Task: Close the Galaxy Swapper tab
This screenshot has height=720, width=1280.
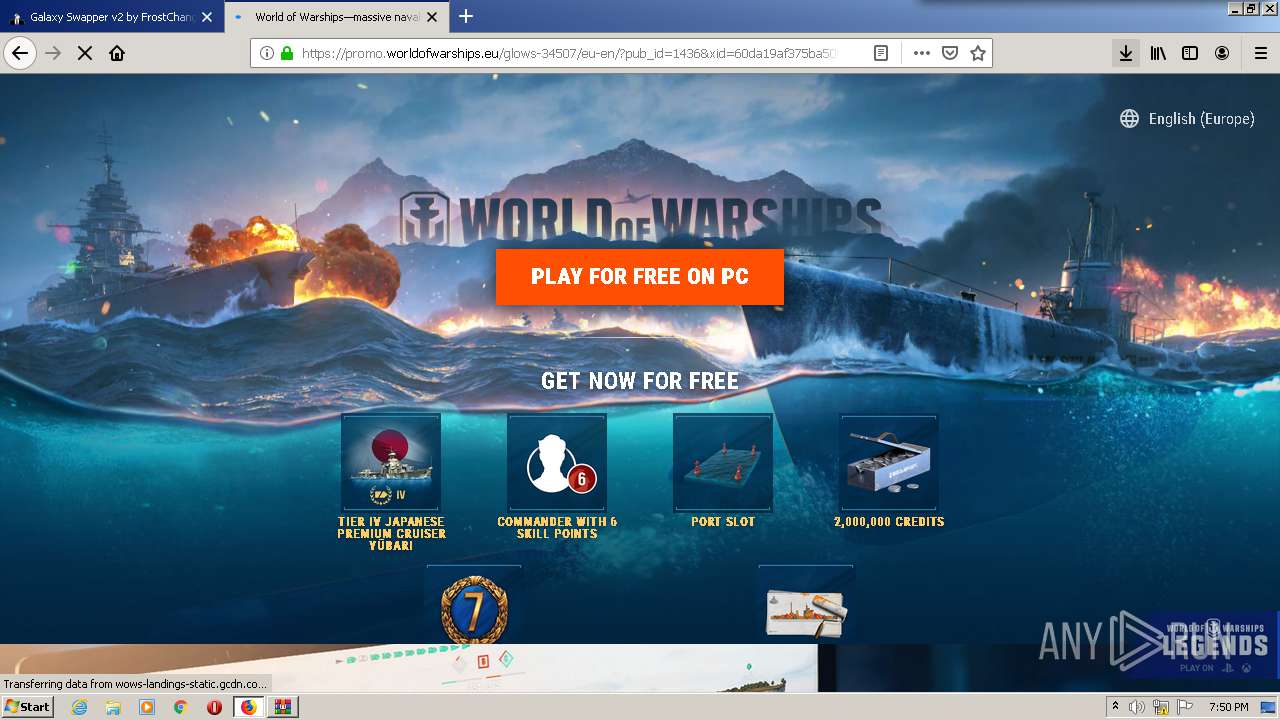Action: pos(207,17)
